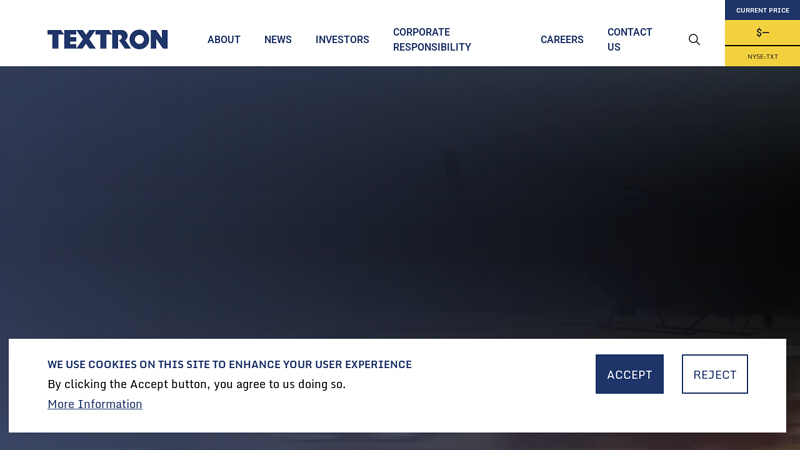Image resolution: width=800 pixels, height=450 pixels.
Task: Open the site search magnifier icon
Action: (694, 40)
